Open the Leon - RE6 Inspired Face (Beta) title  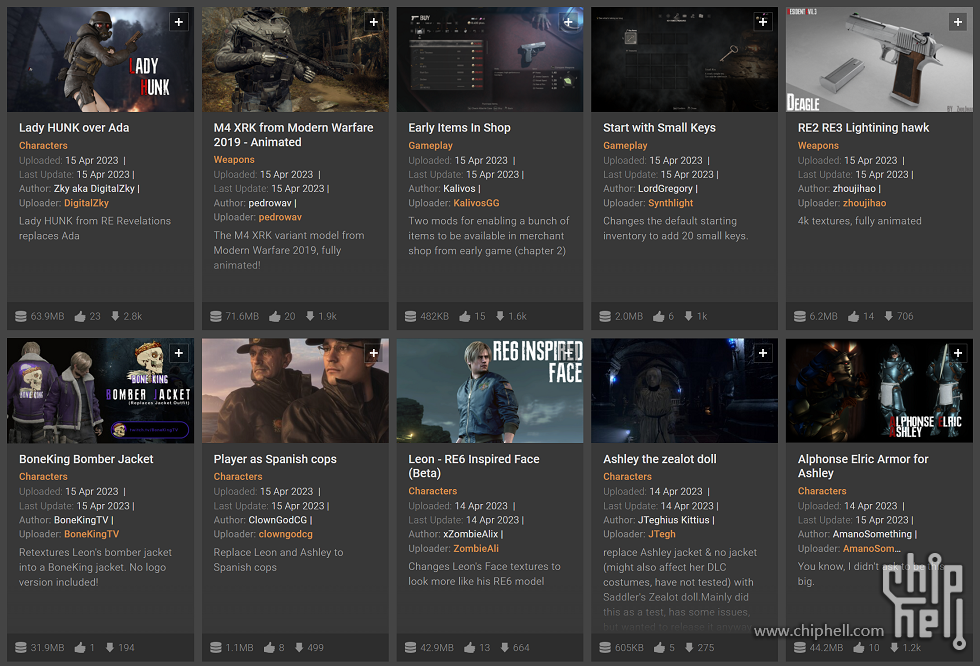(x=474, y=466)
